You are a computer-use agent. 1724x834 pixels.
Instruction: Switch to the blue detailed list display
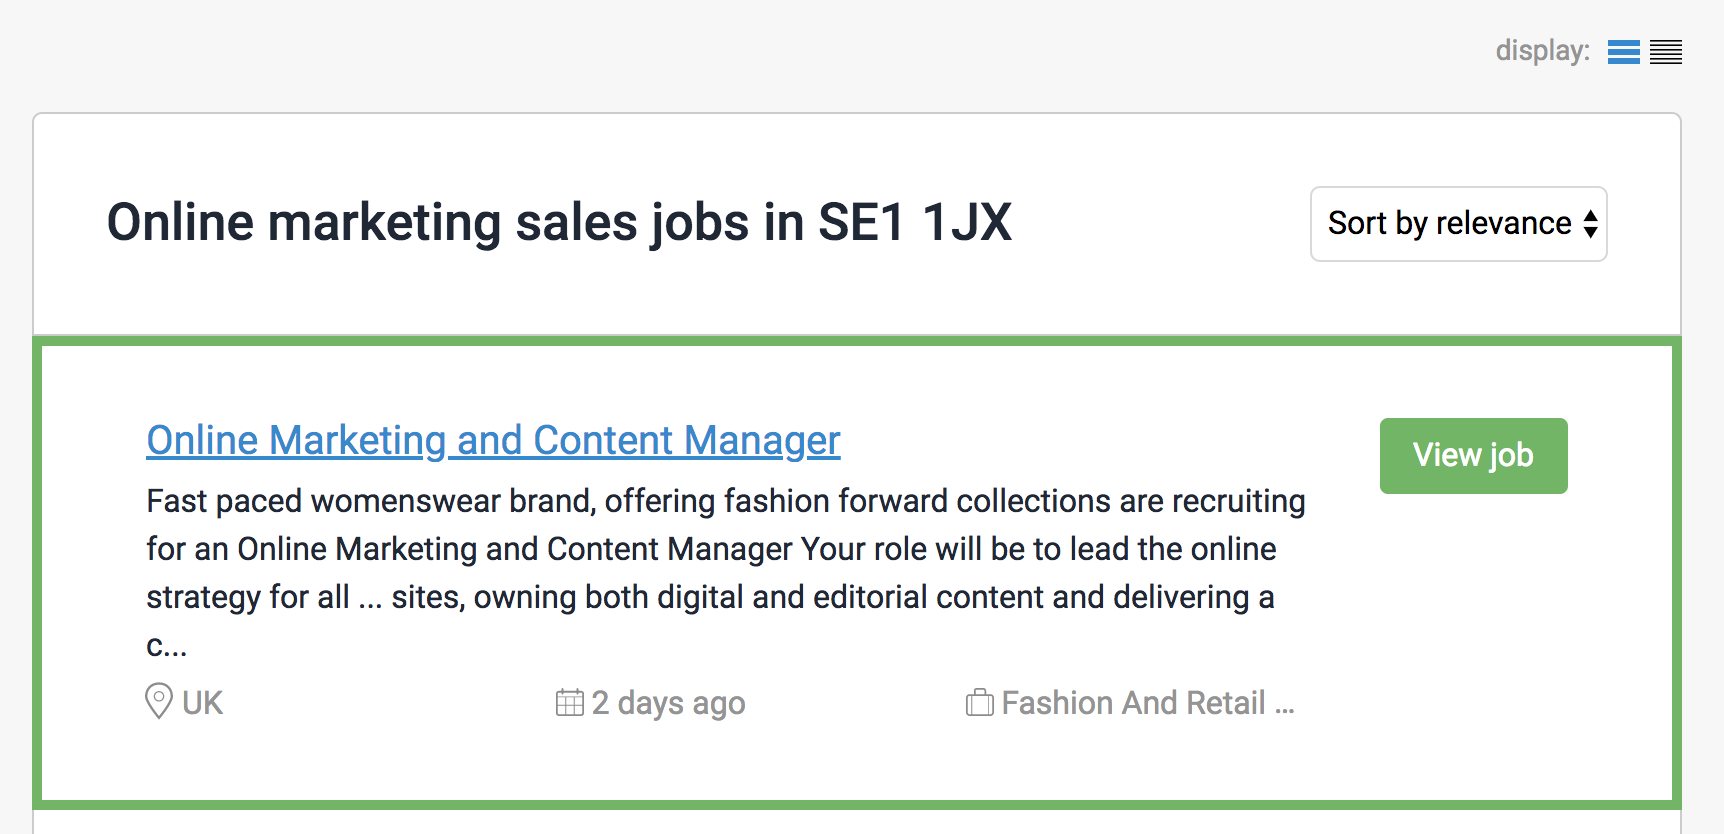1623,52
